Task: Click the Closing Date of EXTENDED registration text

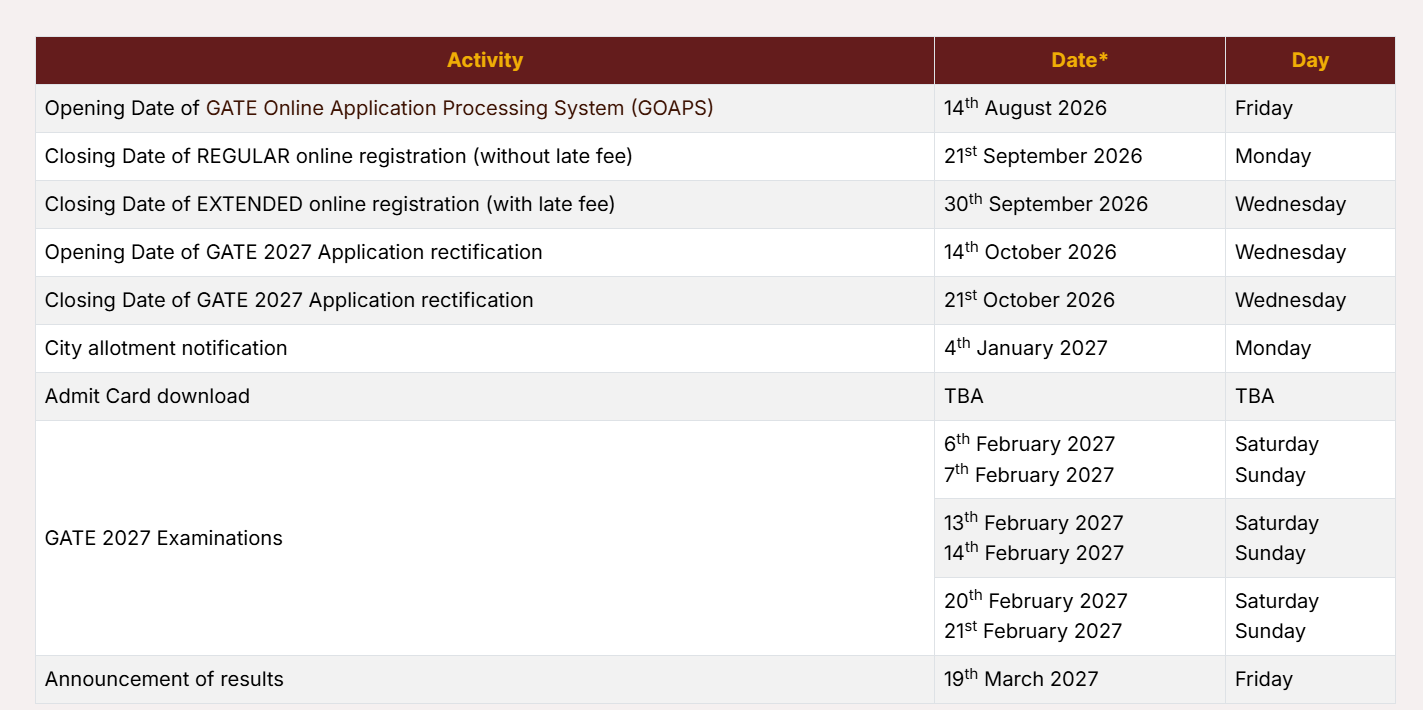Action: point(330,204)
